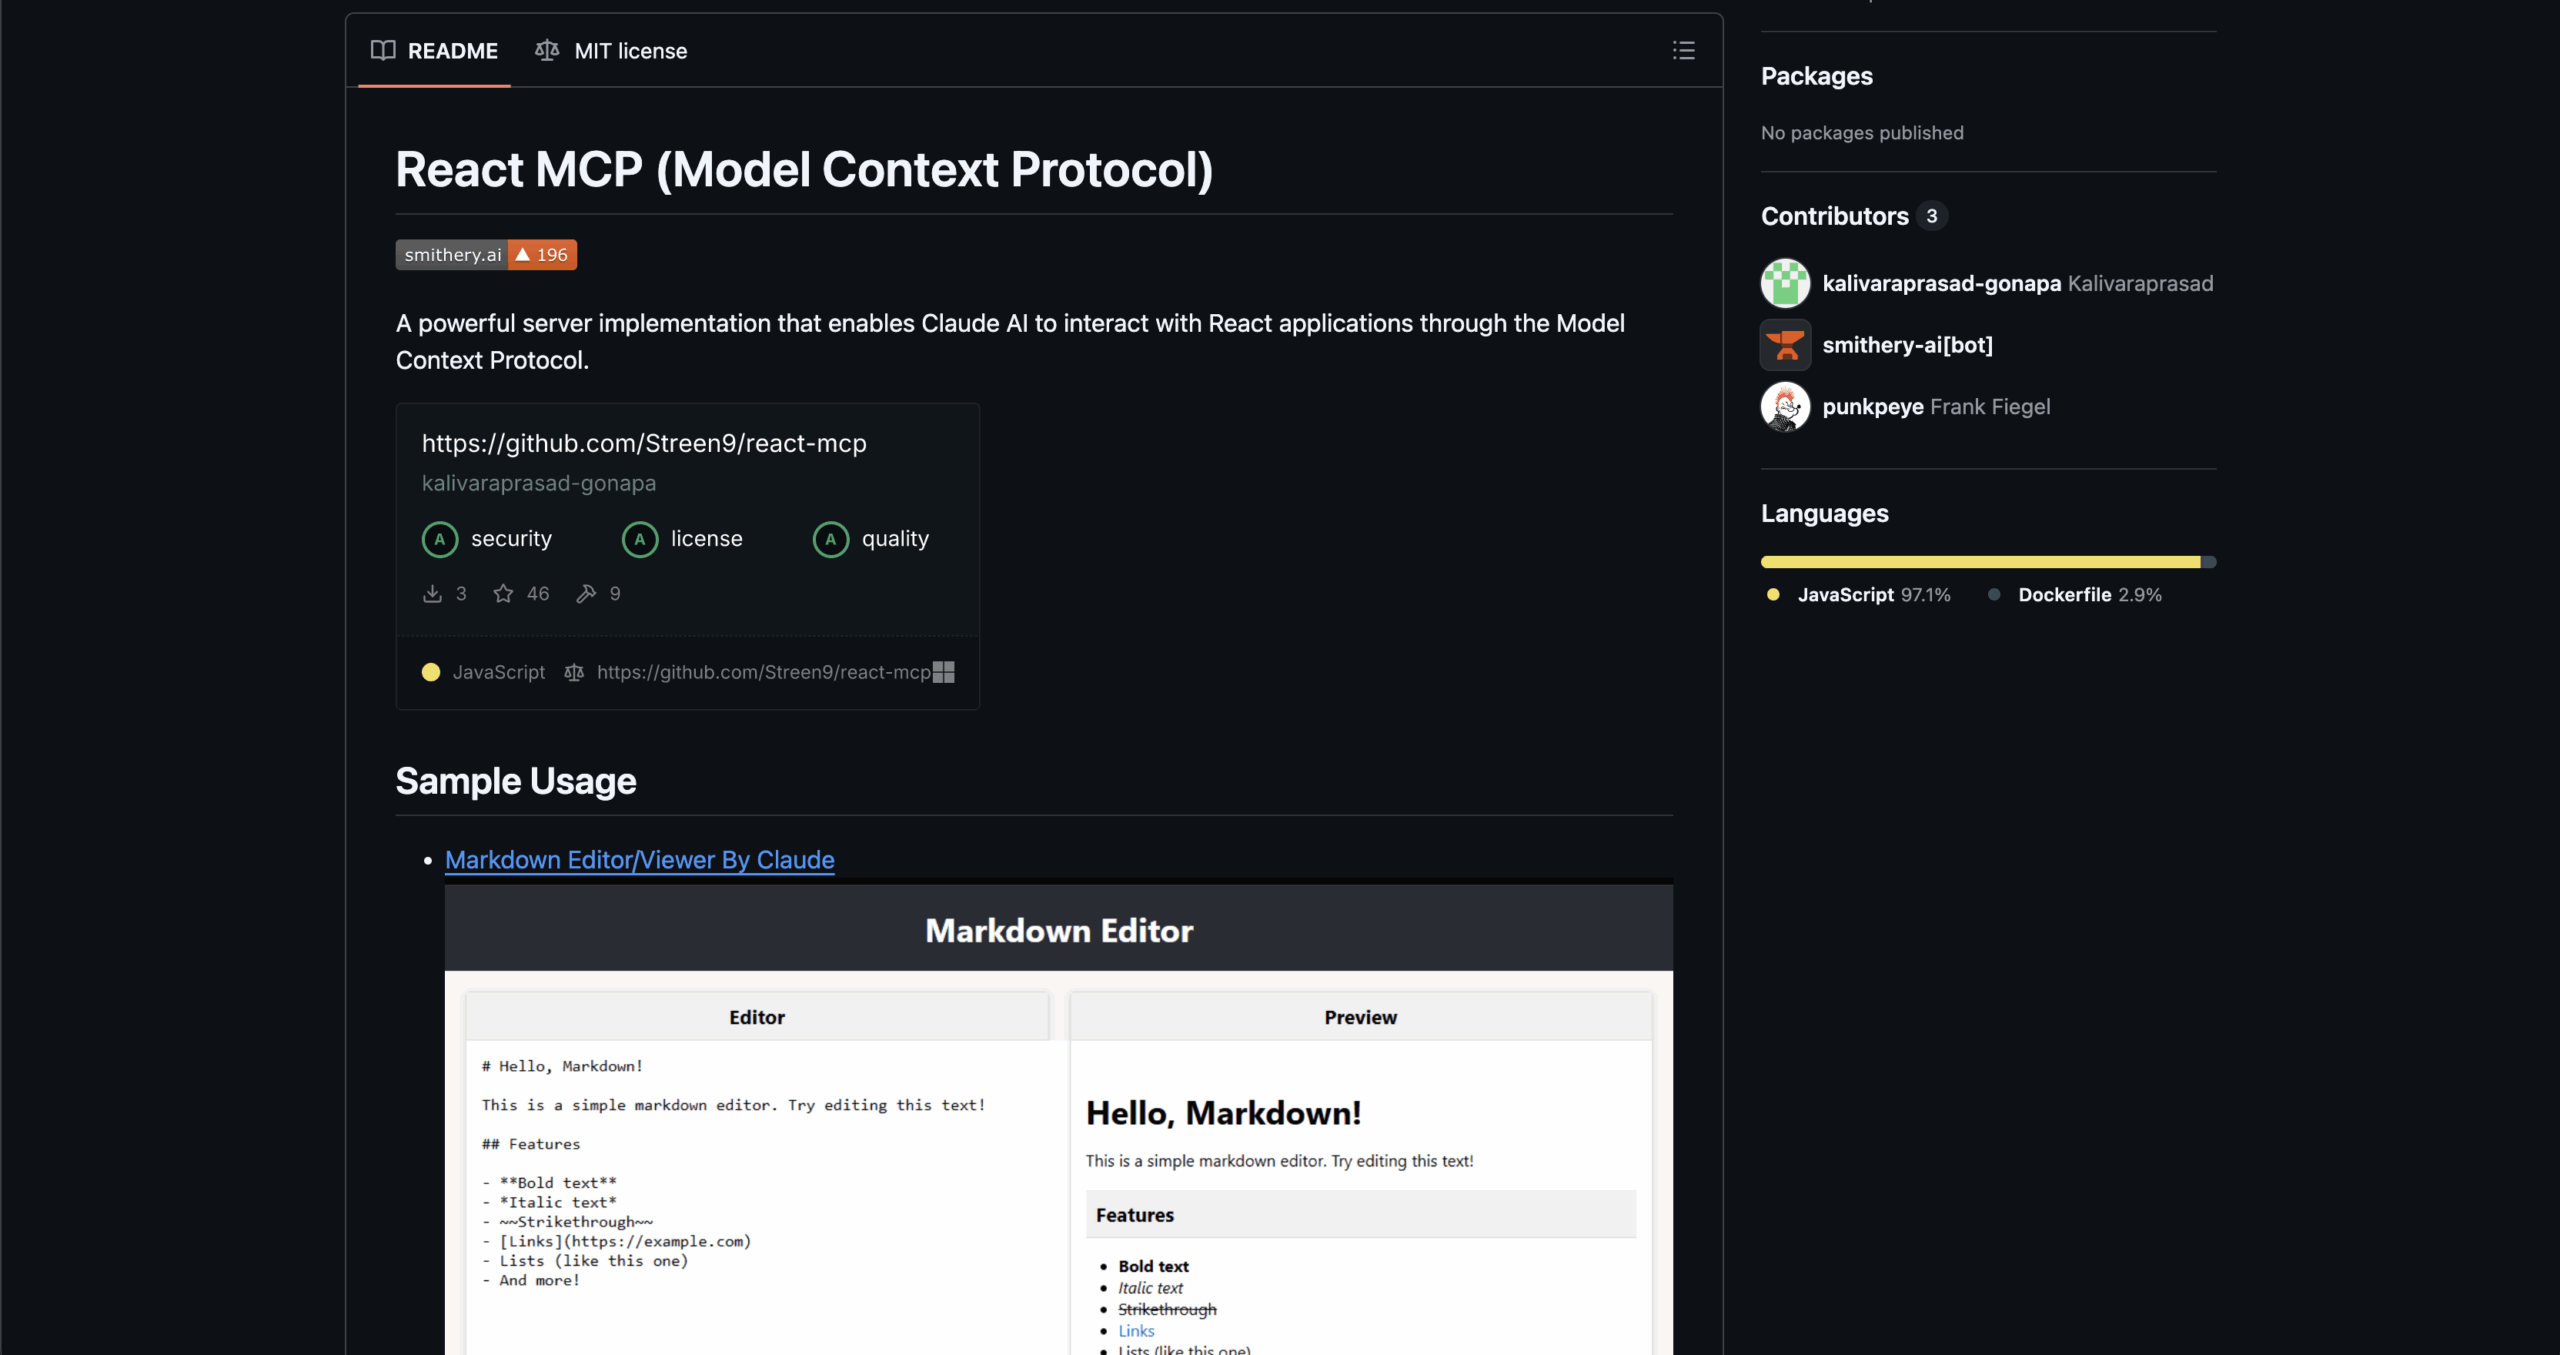Click the smithery-ai bot orange avatar
The image size is (2560, 1355).
(x=1785, y=345)
